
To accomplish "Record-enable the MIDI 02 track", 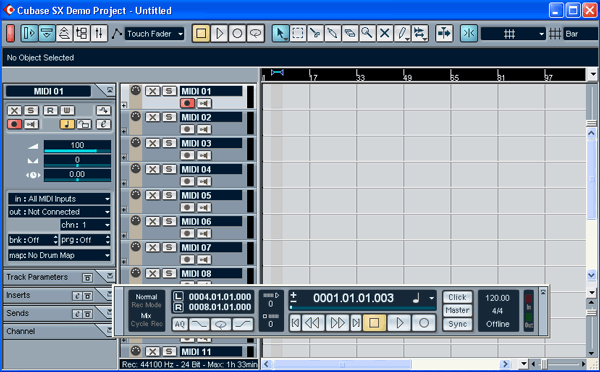I will (x=187, y=129).
